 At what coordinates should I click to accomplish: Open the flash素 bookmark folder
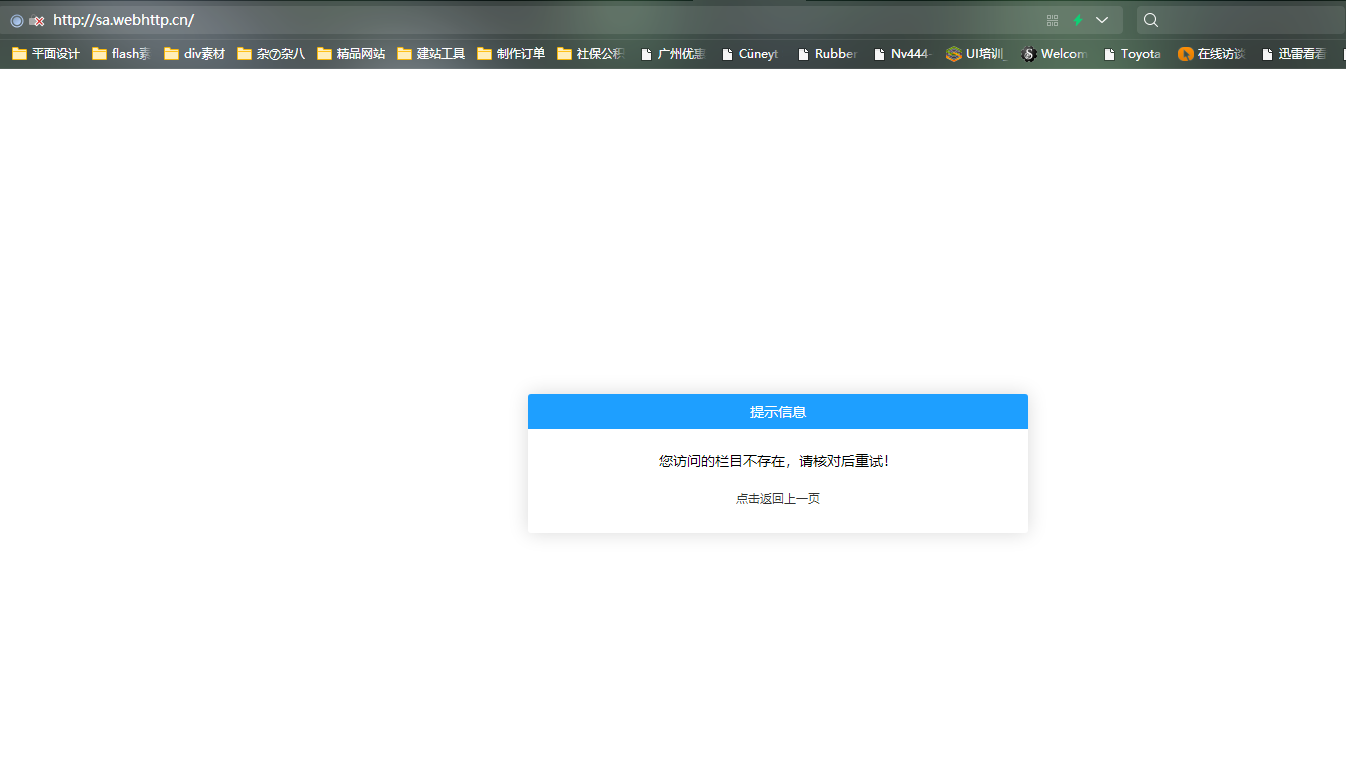[121, 54]
